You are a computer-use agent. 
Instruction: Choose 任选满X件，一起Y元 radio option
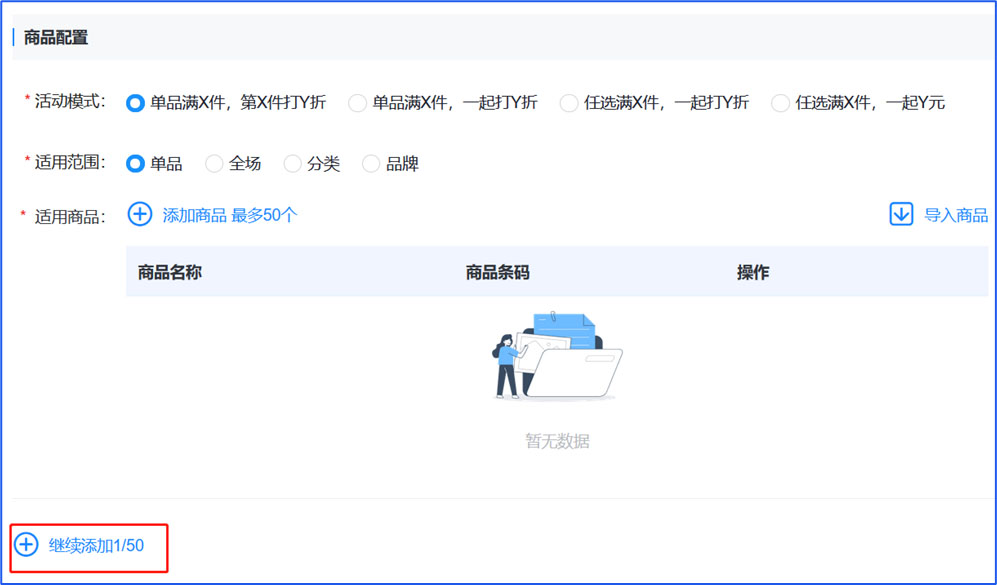click(780, 102)
